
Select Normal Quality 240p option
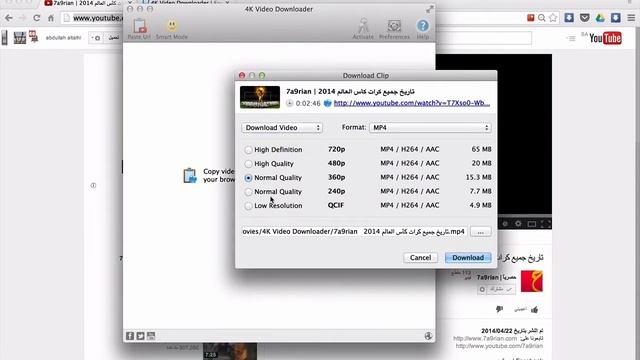pyautogui.click(x=248, y=192)
